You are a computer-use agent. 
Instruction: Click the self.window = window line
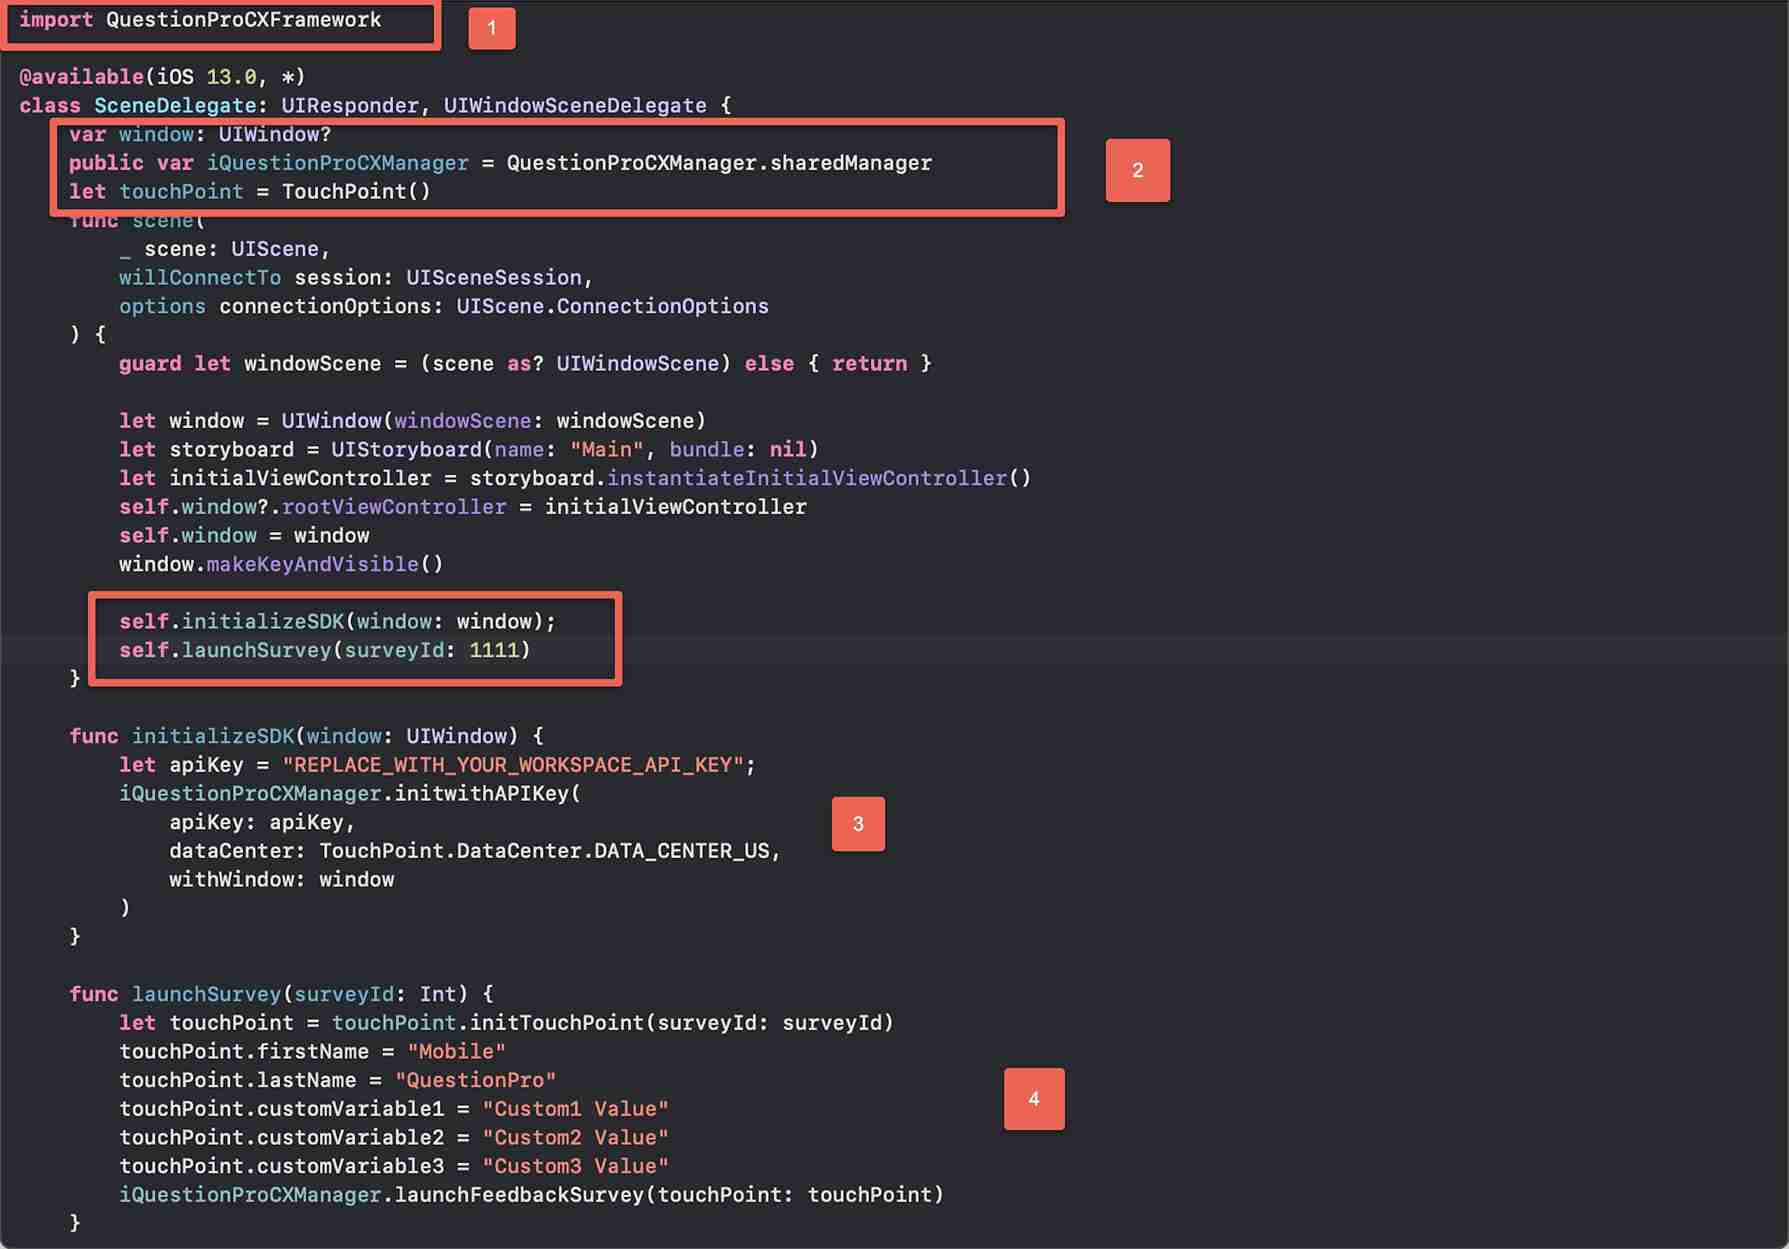tap(244, 536)
